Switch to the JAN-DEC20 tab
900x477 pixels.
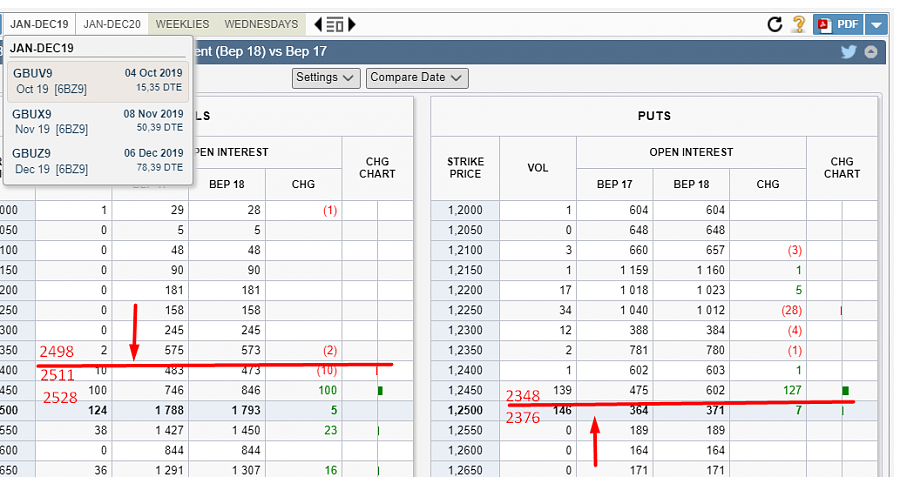(x=111, y=24)
